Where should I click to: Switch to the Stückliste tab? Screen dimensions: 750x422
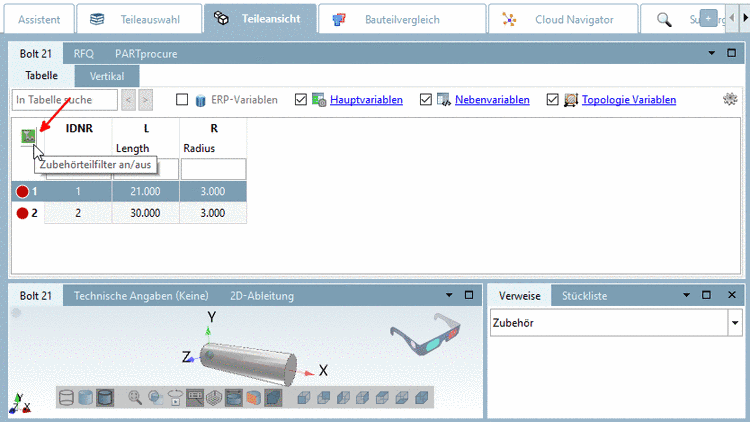[x=585, y=296]
